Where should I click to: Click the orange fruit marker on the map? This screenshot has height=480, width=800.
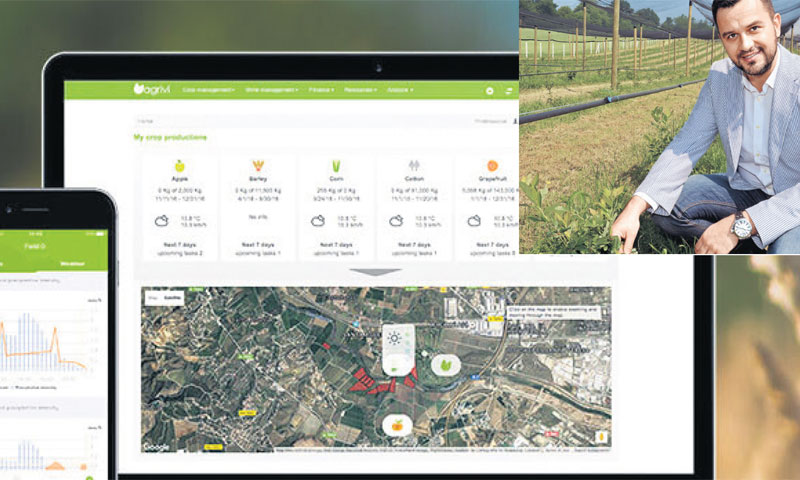tap(397, 425)
